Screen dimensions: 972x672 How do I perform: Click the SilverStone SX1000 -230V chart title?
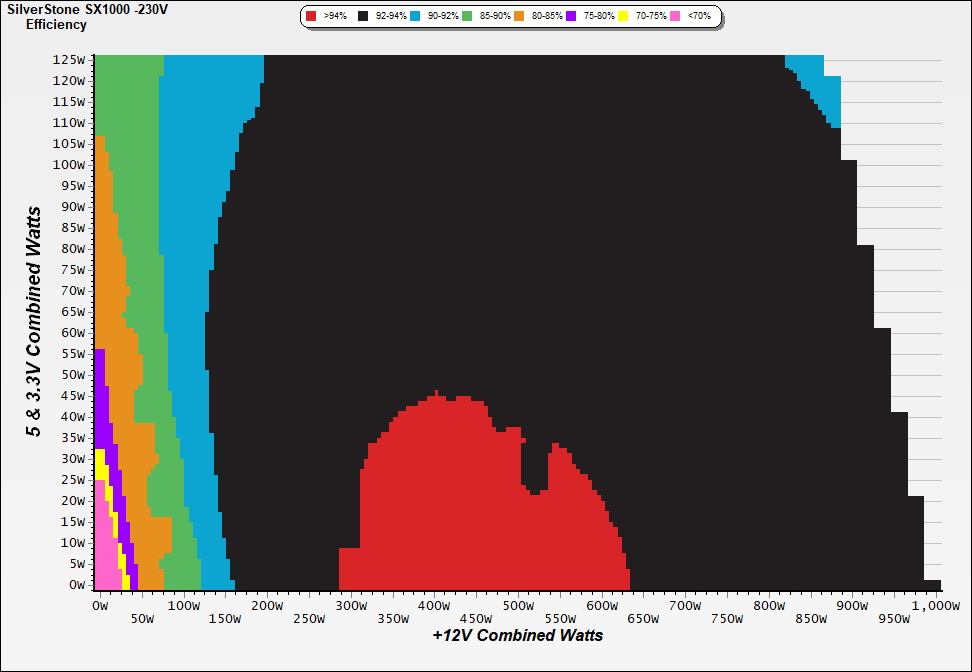point(87,9)
